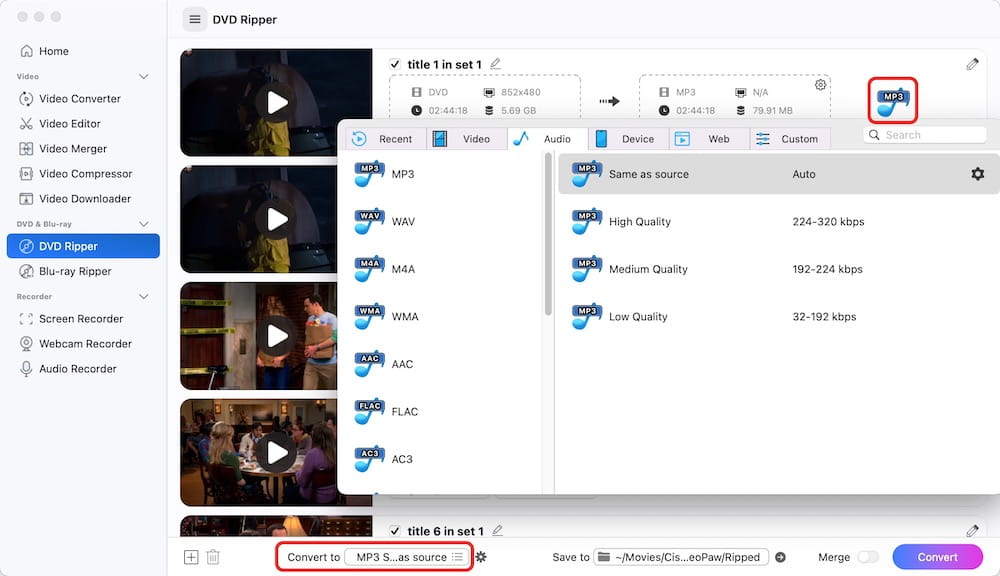The height and width of the screenshot is (576, 1000).
Task: Switch to the Web tab
Action: coord(709,139)
